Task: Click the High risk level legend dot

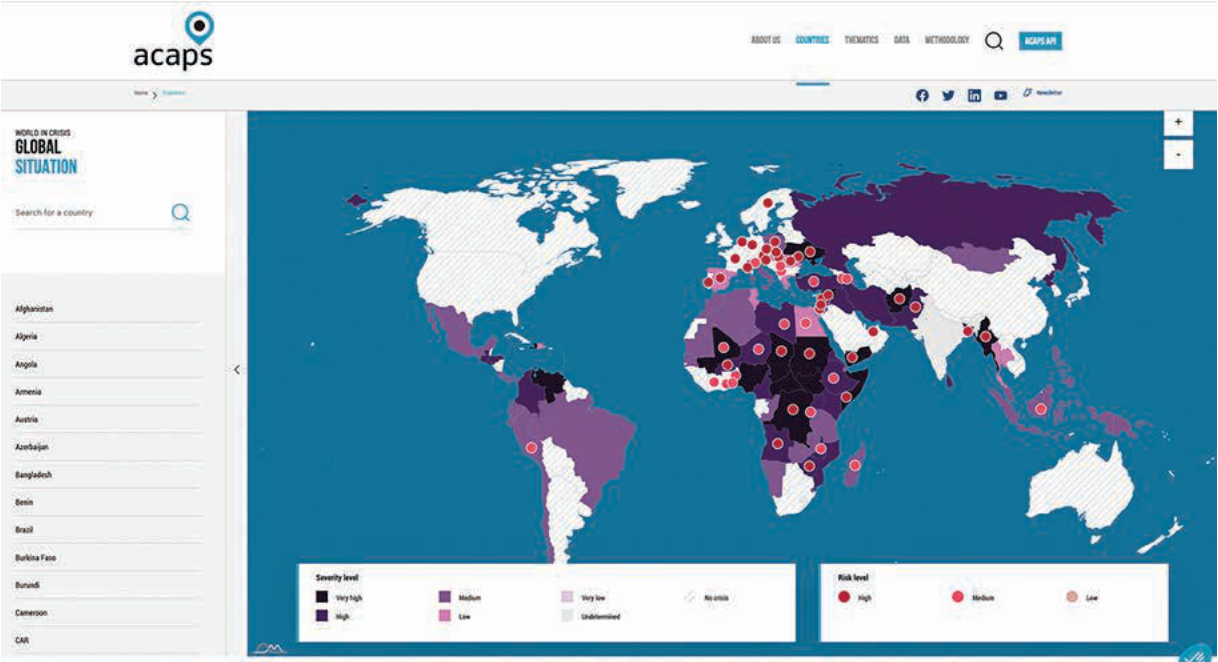Action: [x=845, y=597]
